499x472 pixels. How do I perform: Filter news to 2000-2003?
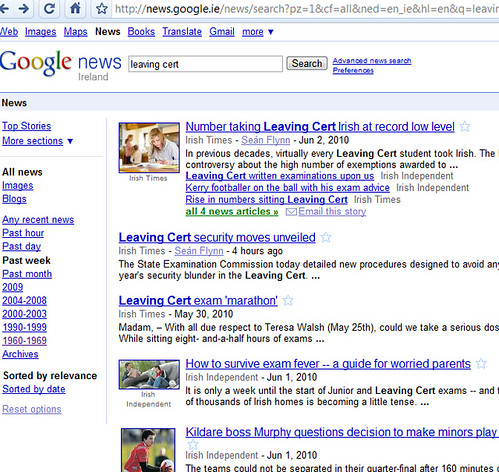(24, 314)
